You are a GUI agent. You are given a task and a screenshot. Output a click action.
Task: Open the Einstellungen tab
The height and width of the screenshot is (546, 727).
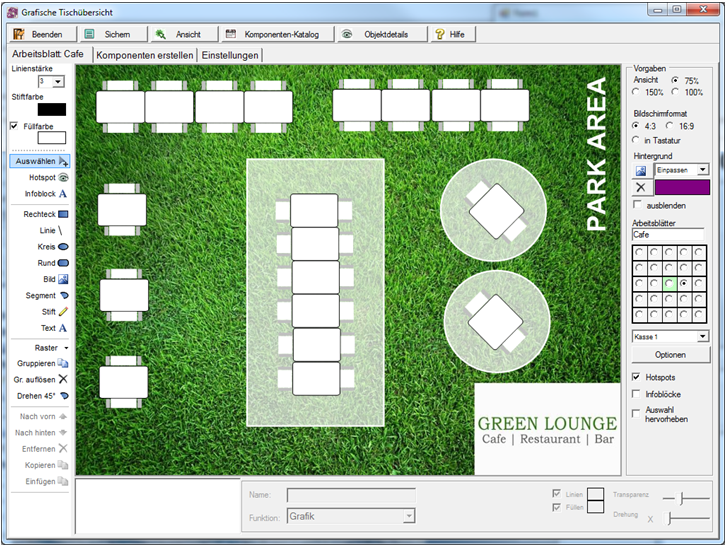point(230,55)
